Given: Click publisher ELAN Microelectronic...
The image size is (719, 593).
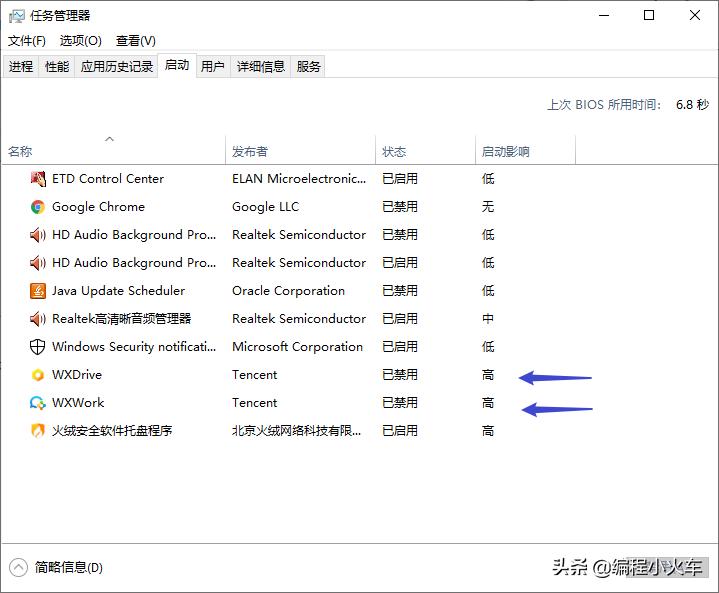Looking at the screenshot, I should pyautogui.click(x=299, y=179).
